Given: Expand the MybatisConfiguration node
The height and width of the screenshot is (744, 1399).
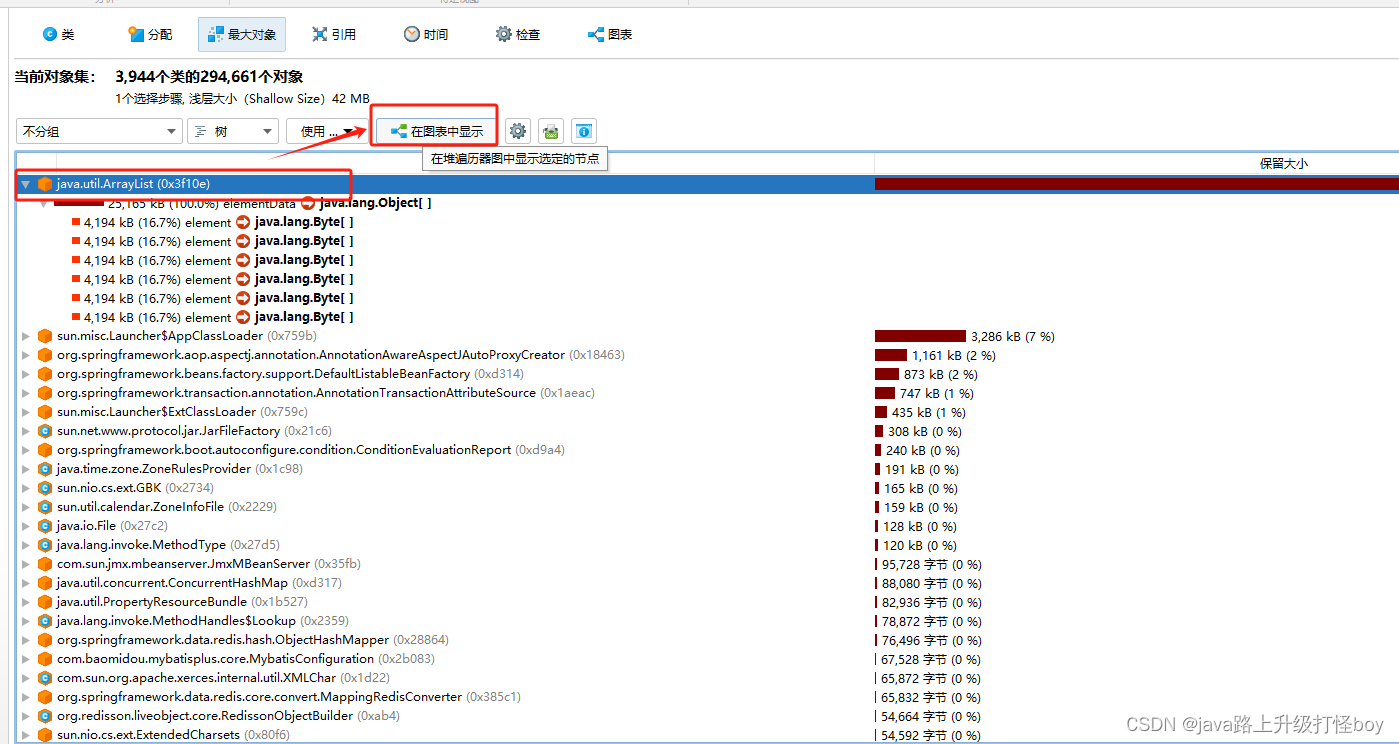Looking at the screenshot, I should point(26,659).
